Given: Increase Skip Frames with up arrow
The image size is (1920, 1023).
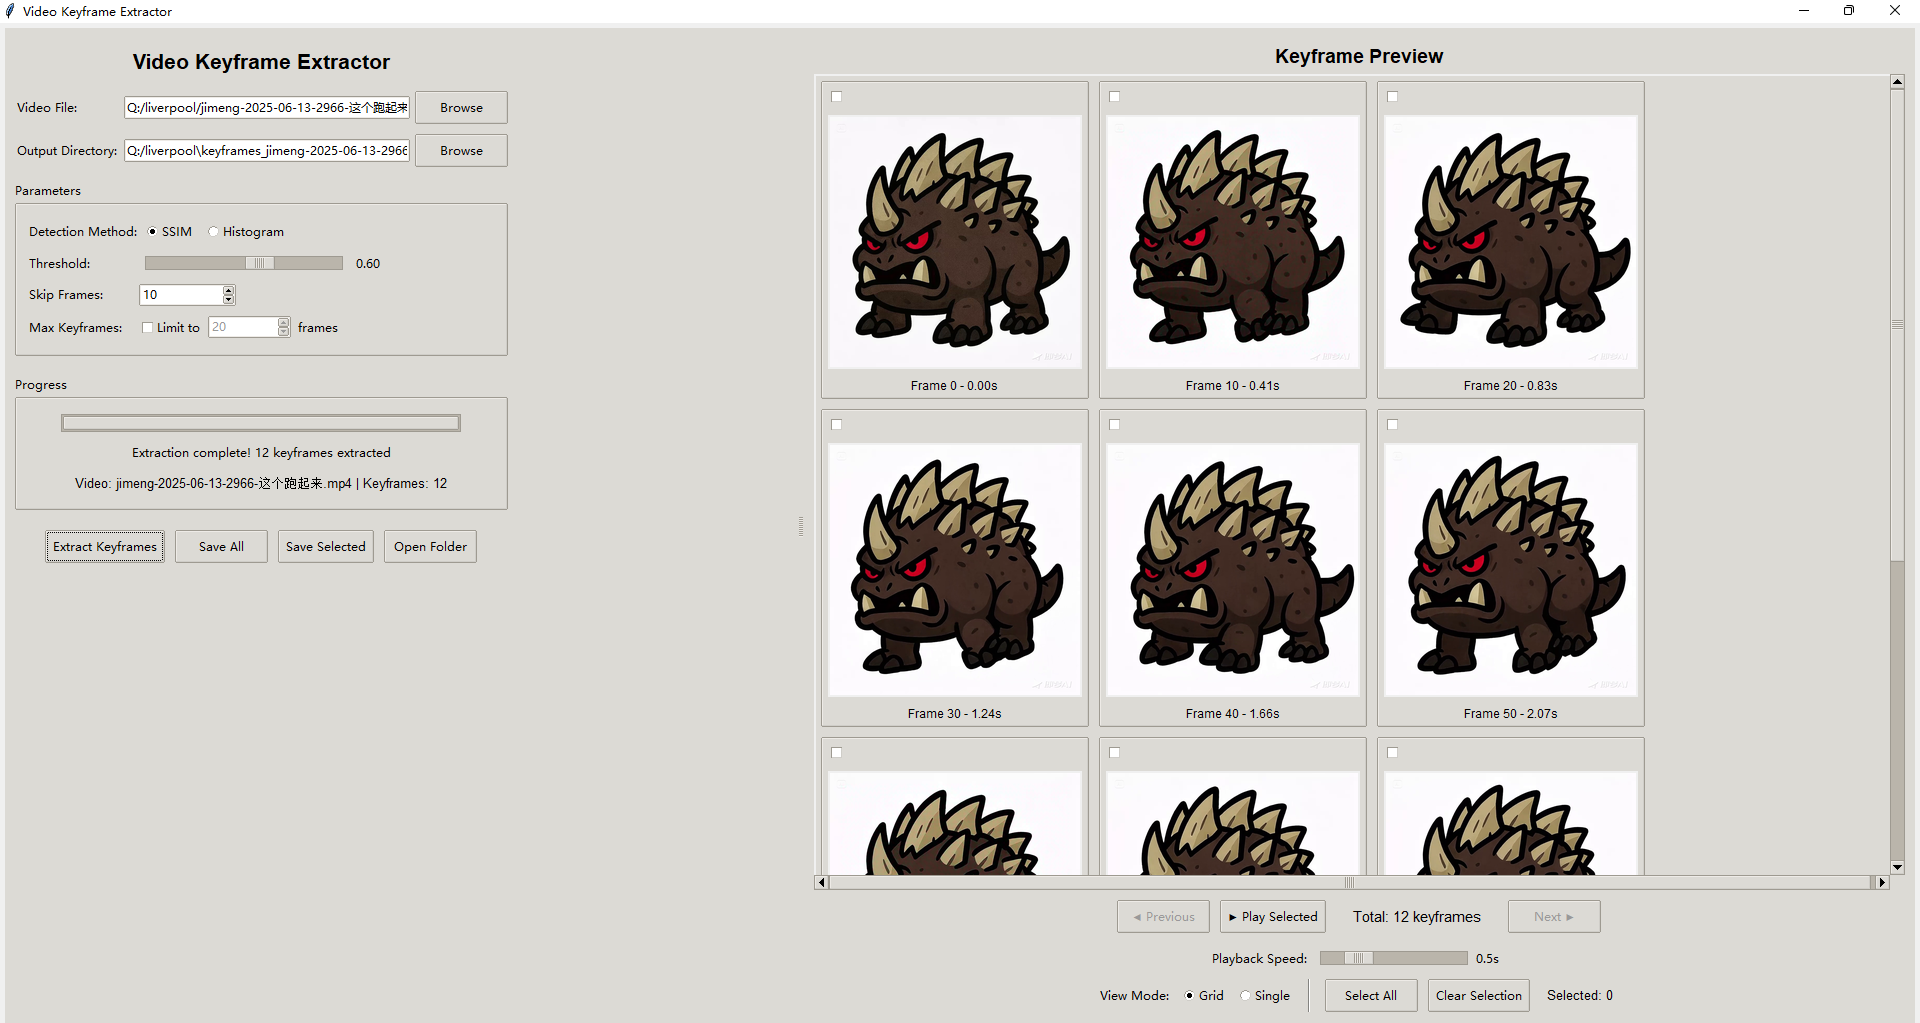Looking at the screenshot, I should click(x=229, y=291).
